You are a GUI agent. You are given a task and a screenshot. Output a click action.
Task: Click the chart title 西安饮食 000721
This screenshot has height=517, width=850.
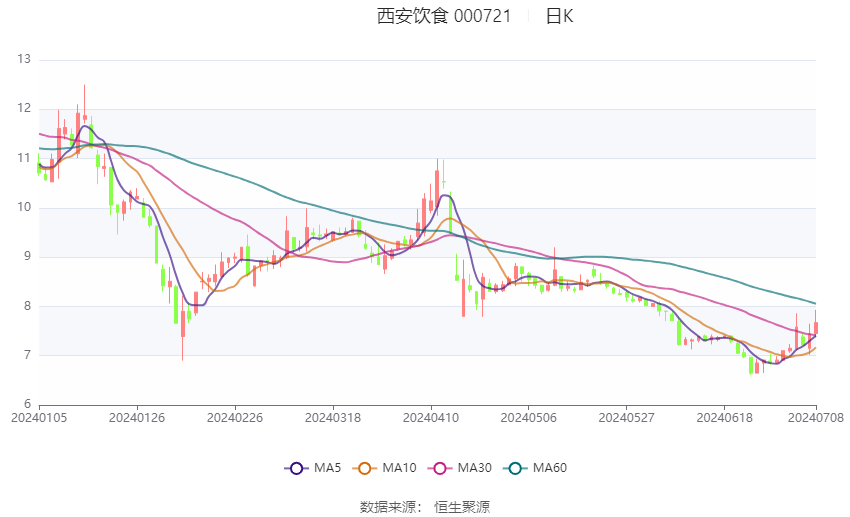click(444, 16)
